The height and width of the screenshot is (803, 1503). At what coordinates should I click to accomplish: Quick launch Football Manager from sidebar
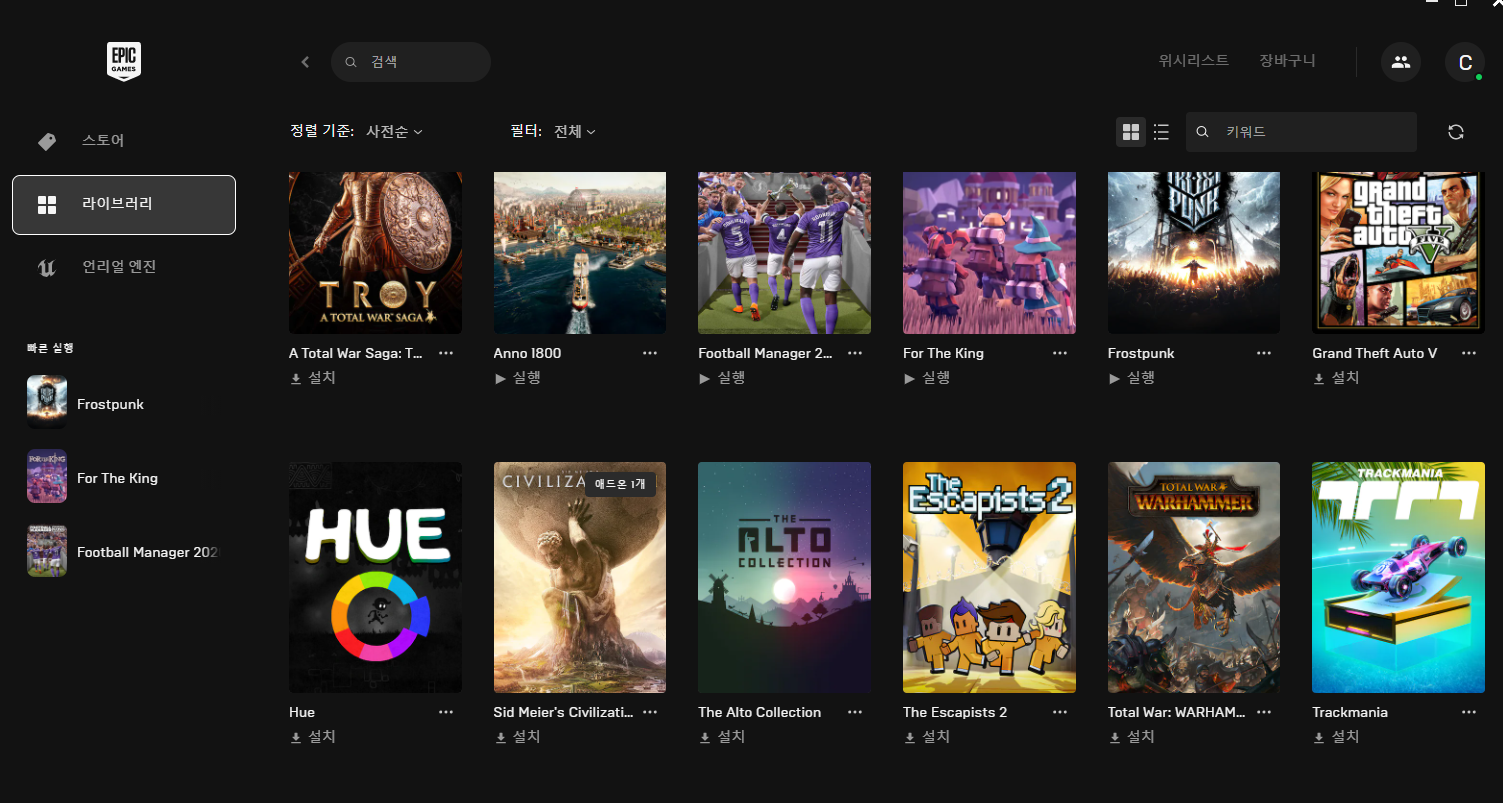click(x=124, y=552)
